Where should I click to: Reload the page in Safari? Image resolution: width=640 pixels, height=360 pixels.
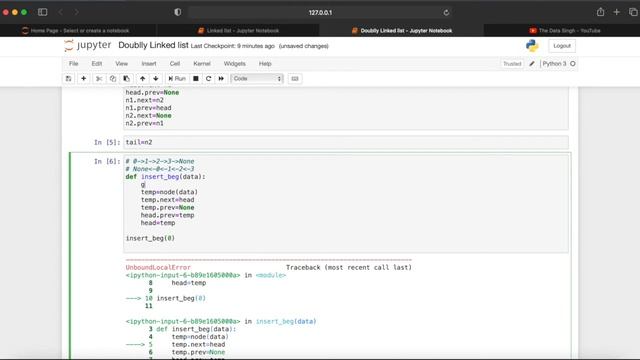(x=446, y=13)
